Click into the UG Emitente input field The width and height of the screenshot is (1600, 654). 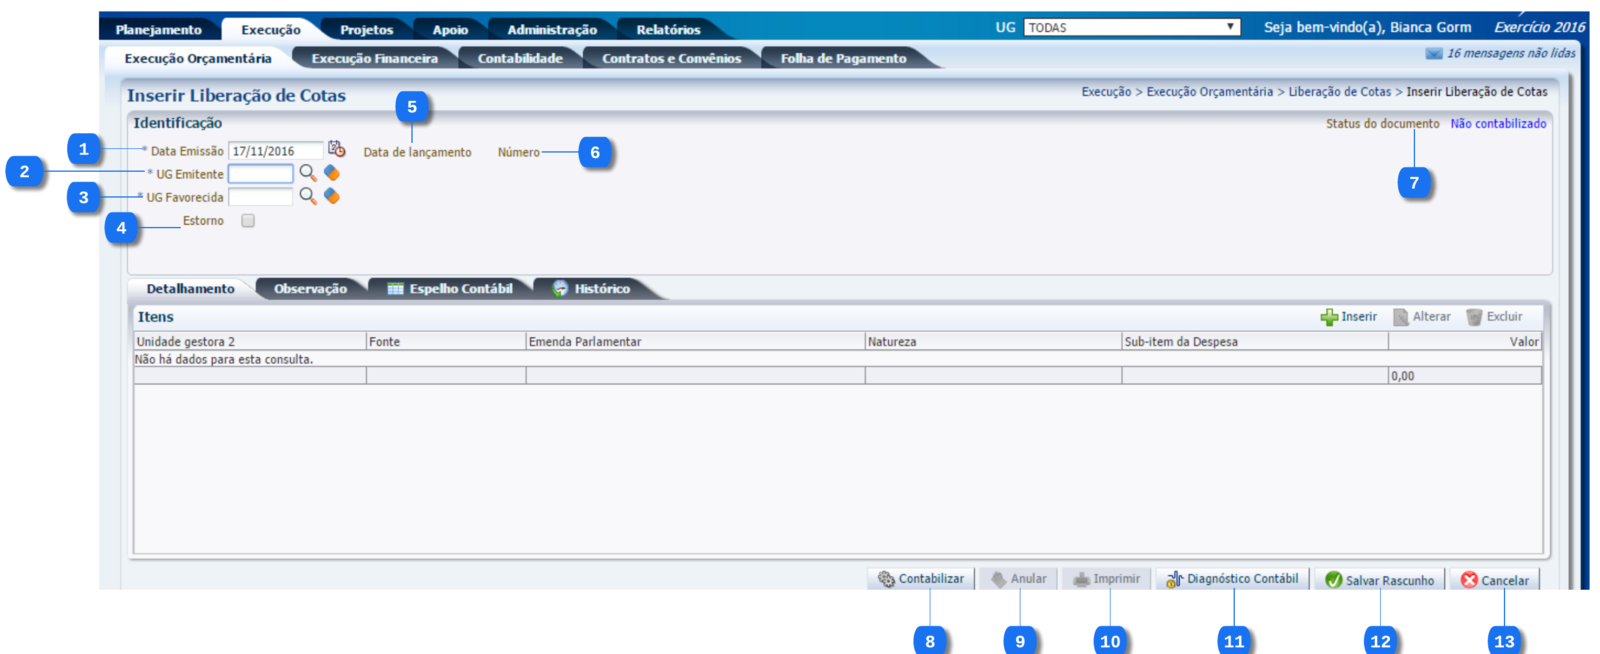coord(260,174)
